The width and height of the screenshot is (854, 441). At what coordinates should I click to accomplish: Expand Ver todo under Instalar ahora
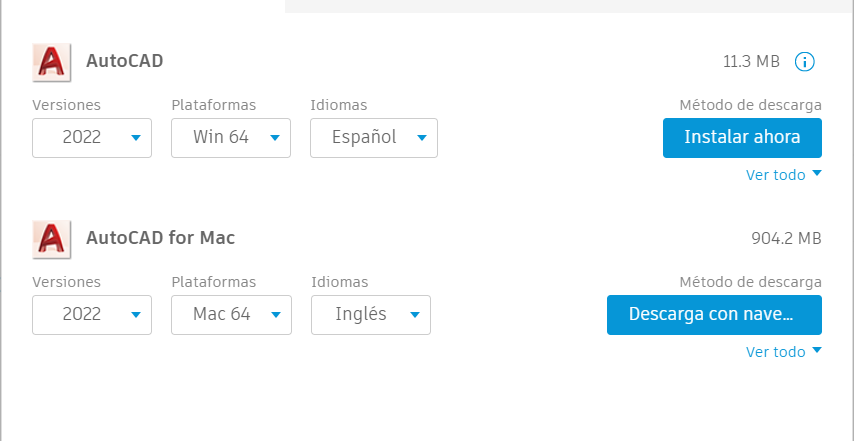tap(783, 175)
